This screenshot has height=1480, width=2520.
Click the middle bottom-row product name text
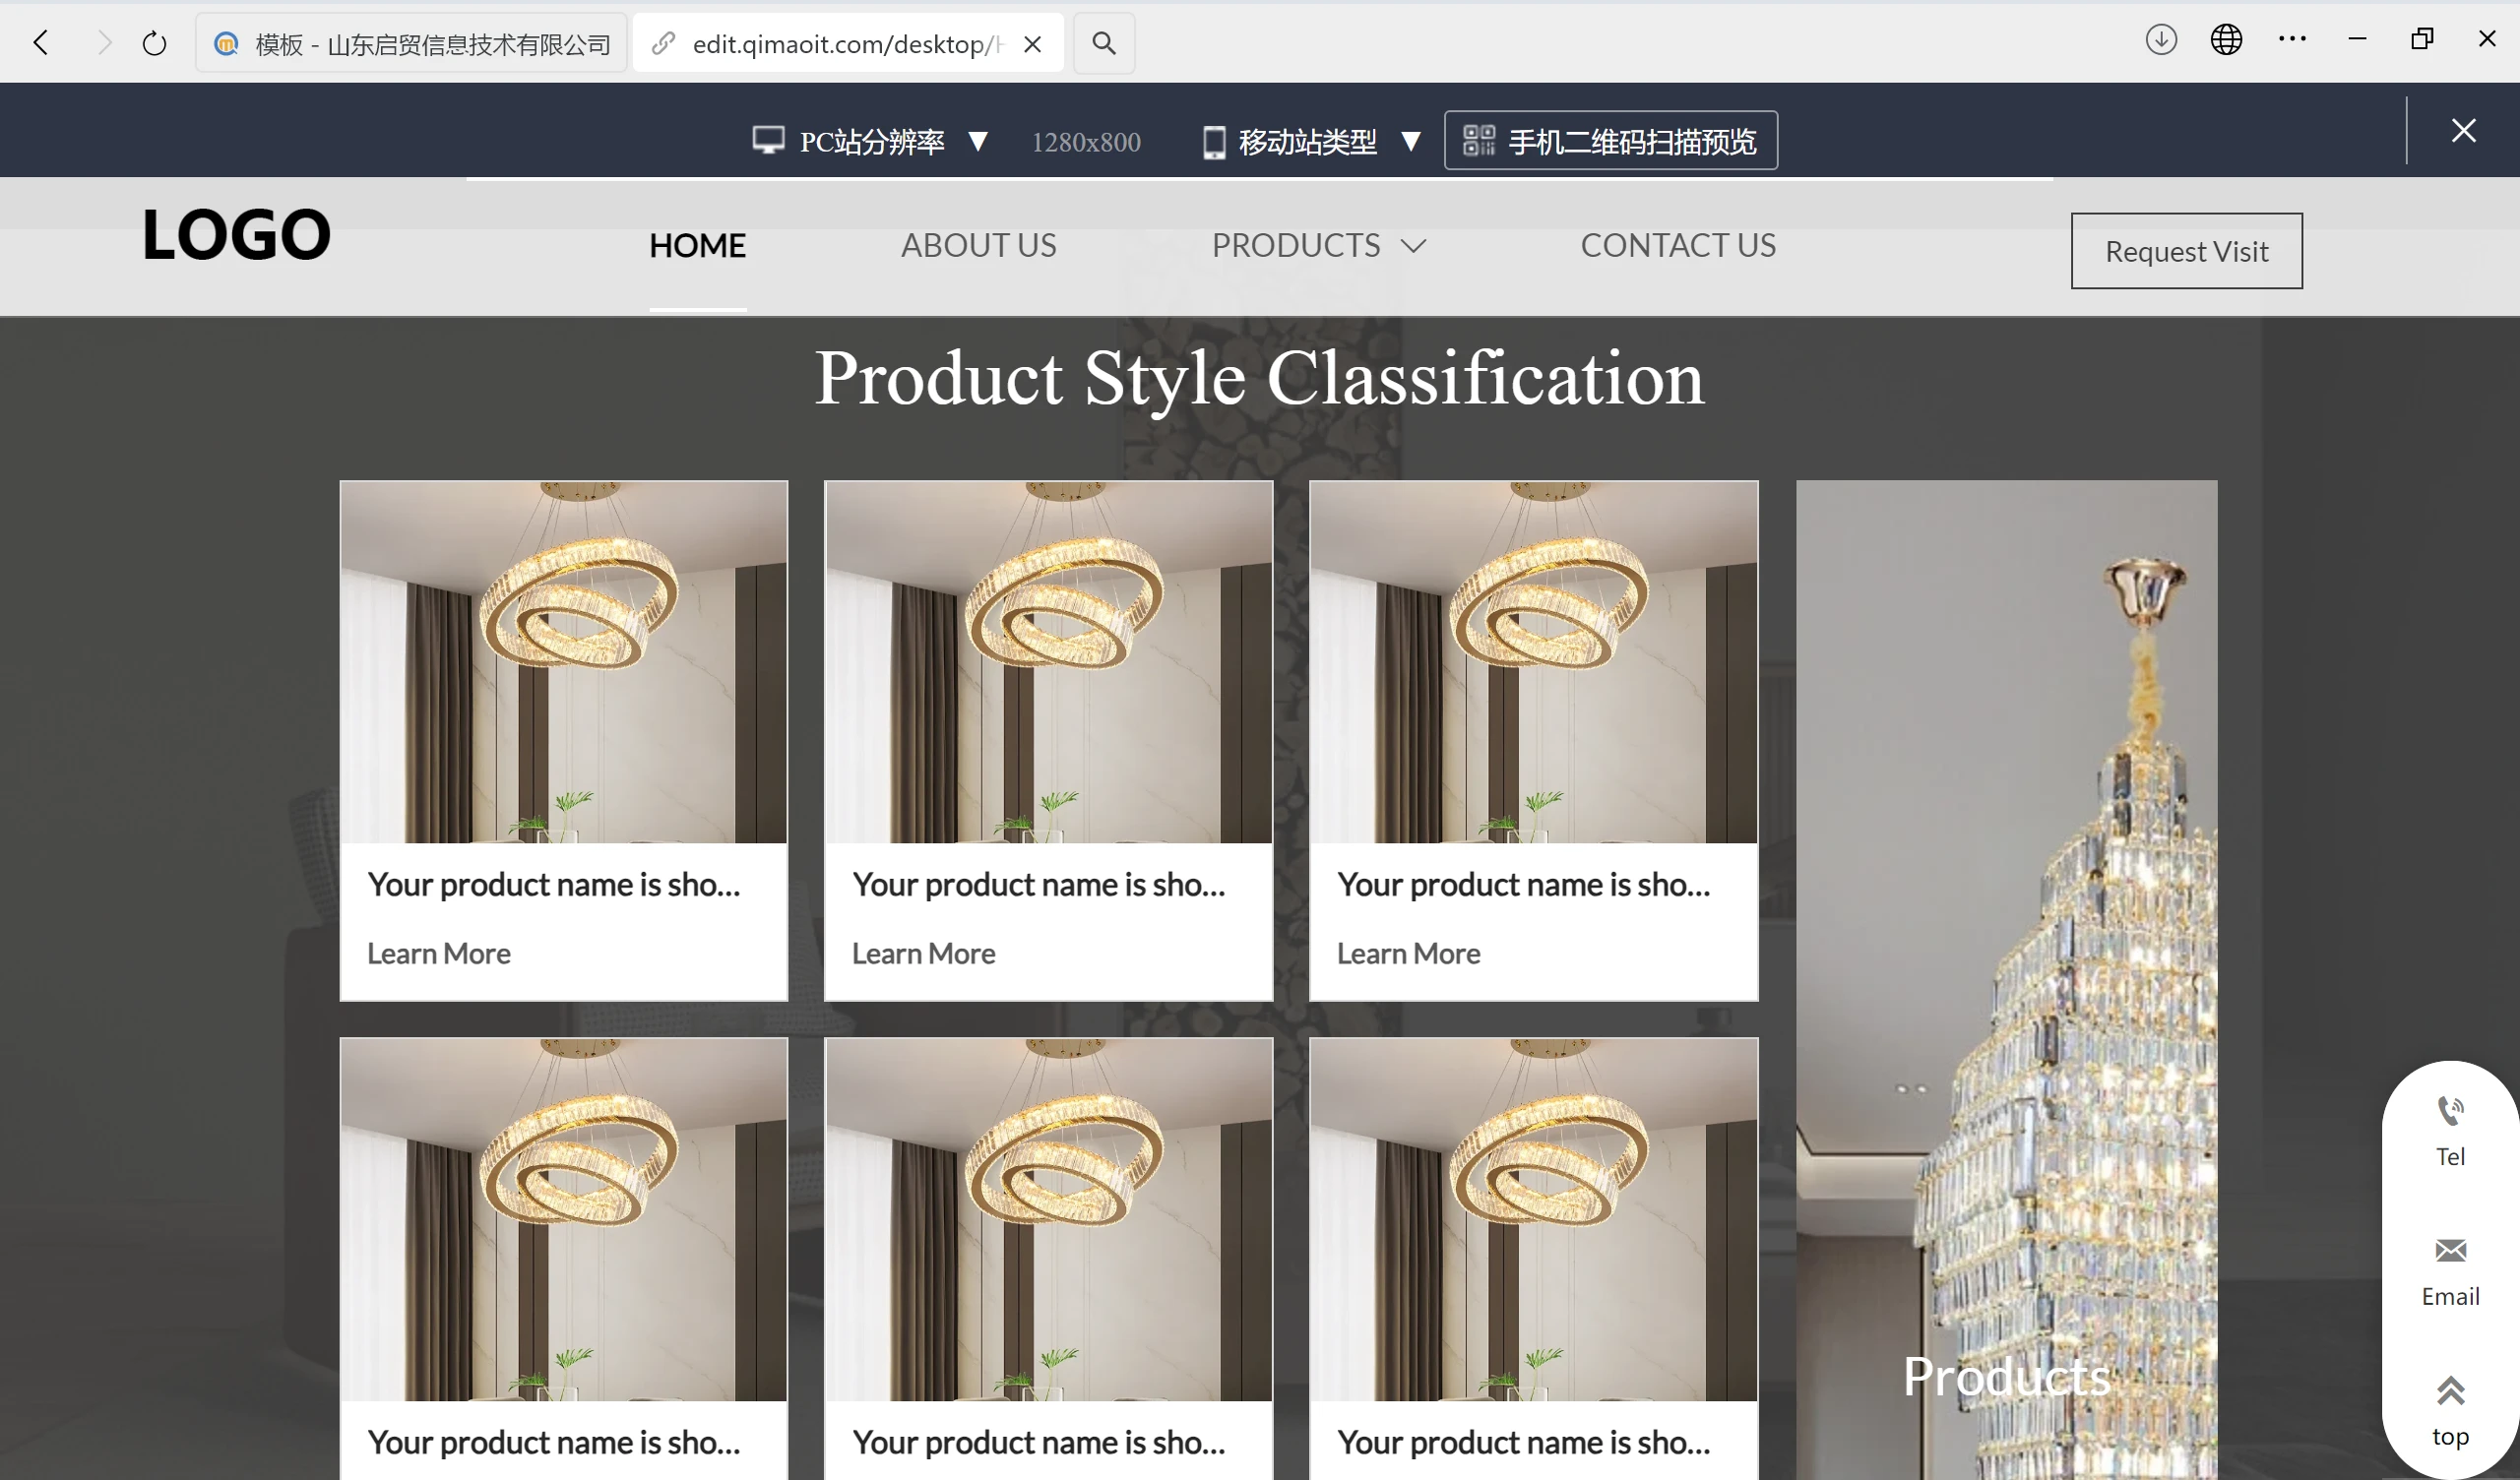pos(1039,1442)
